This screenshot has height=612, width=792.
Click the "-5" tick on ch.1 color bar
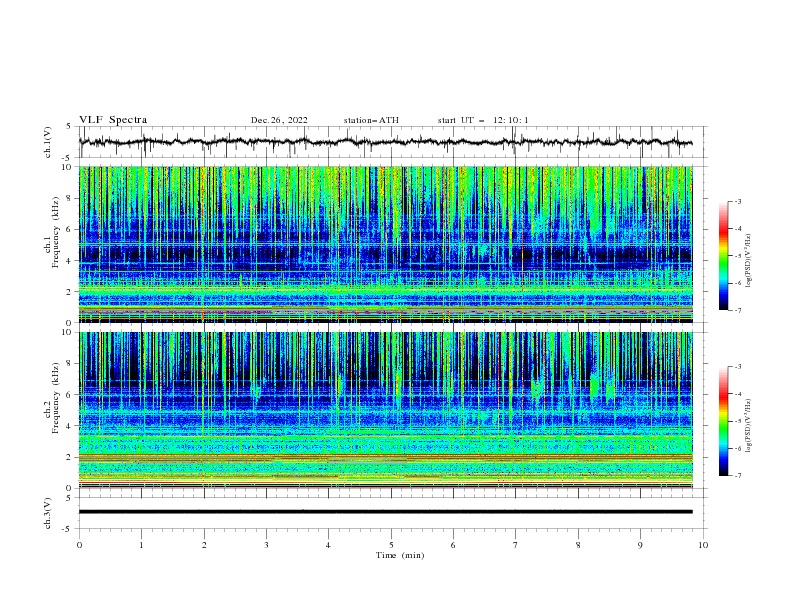(738, 256)
